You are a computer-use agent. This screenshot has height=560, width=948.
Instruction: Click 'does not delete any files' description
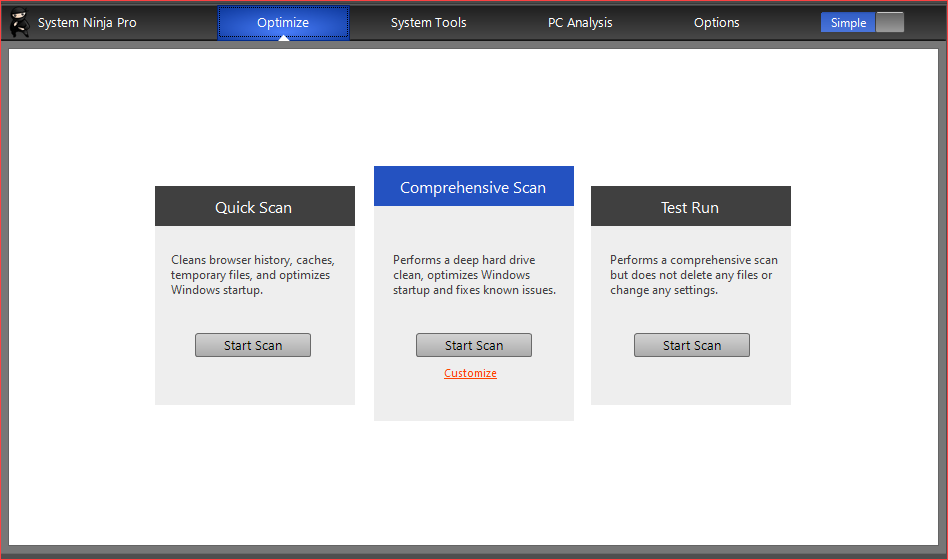point(693,275)
